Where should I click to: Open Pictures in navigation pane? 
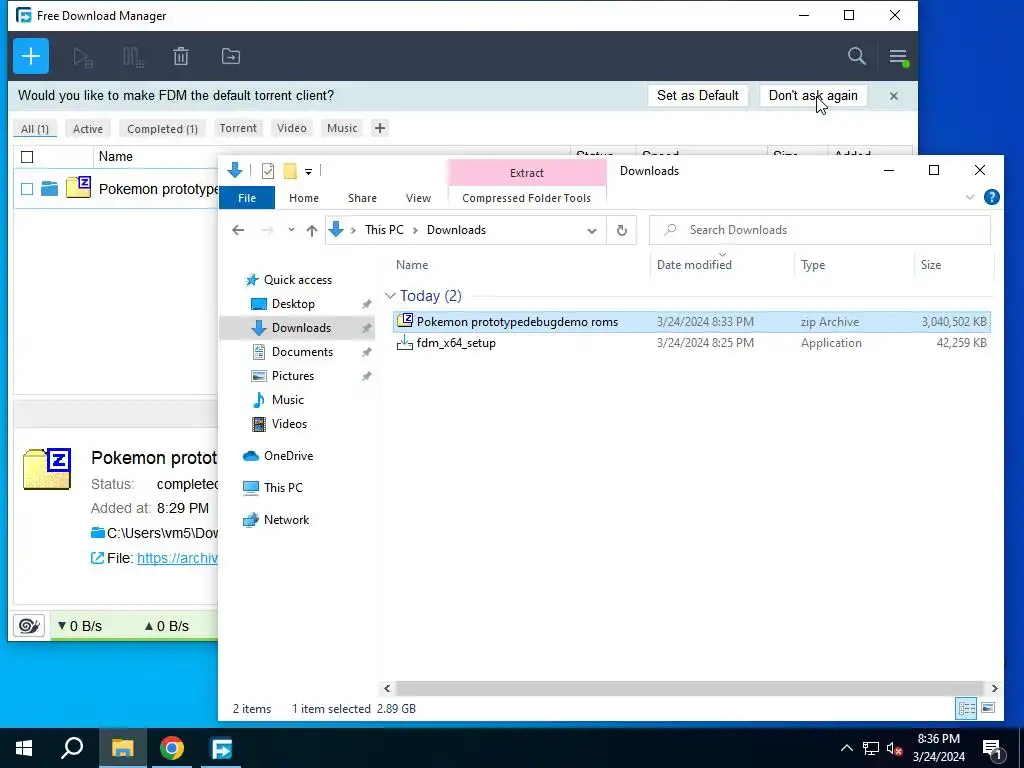(x=292, y=376)
